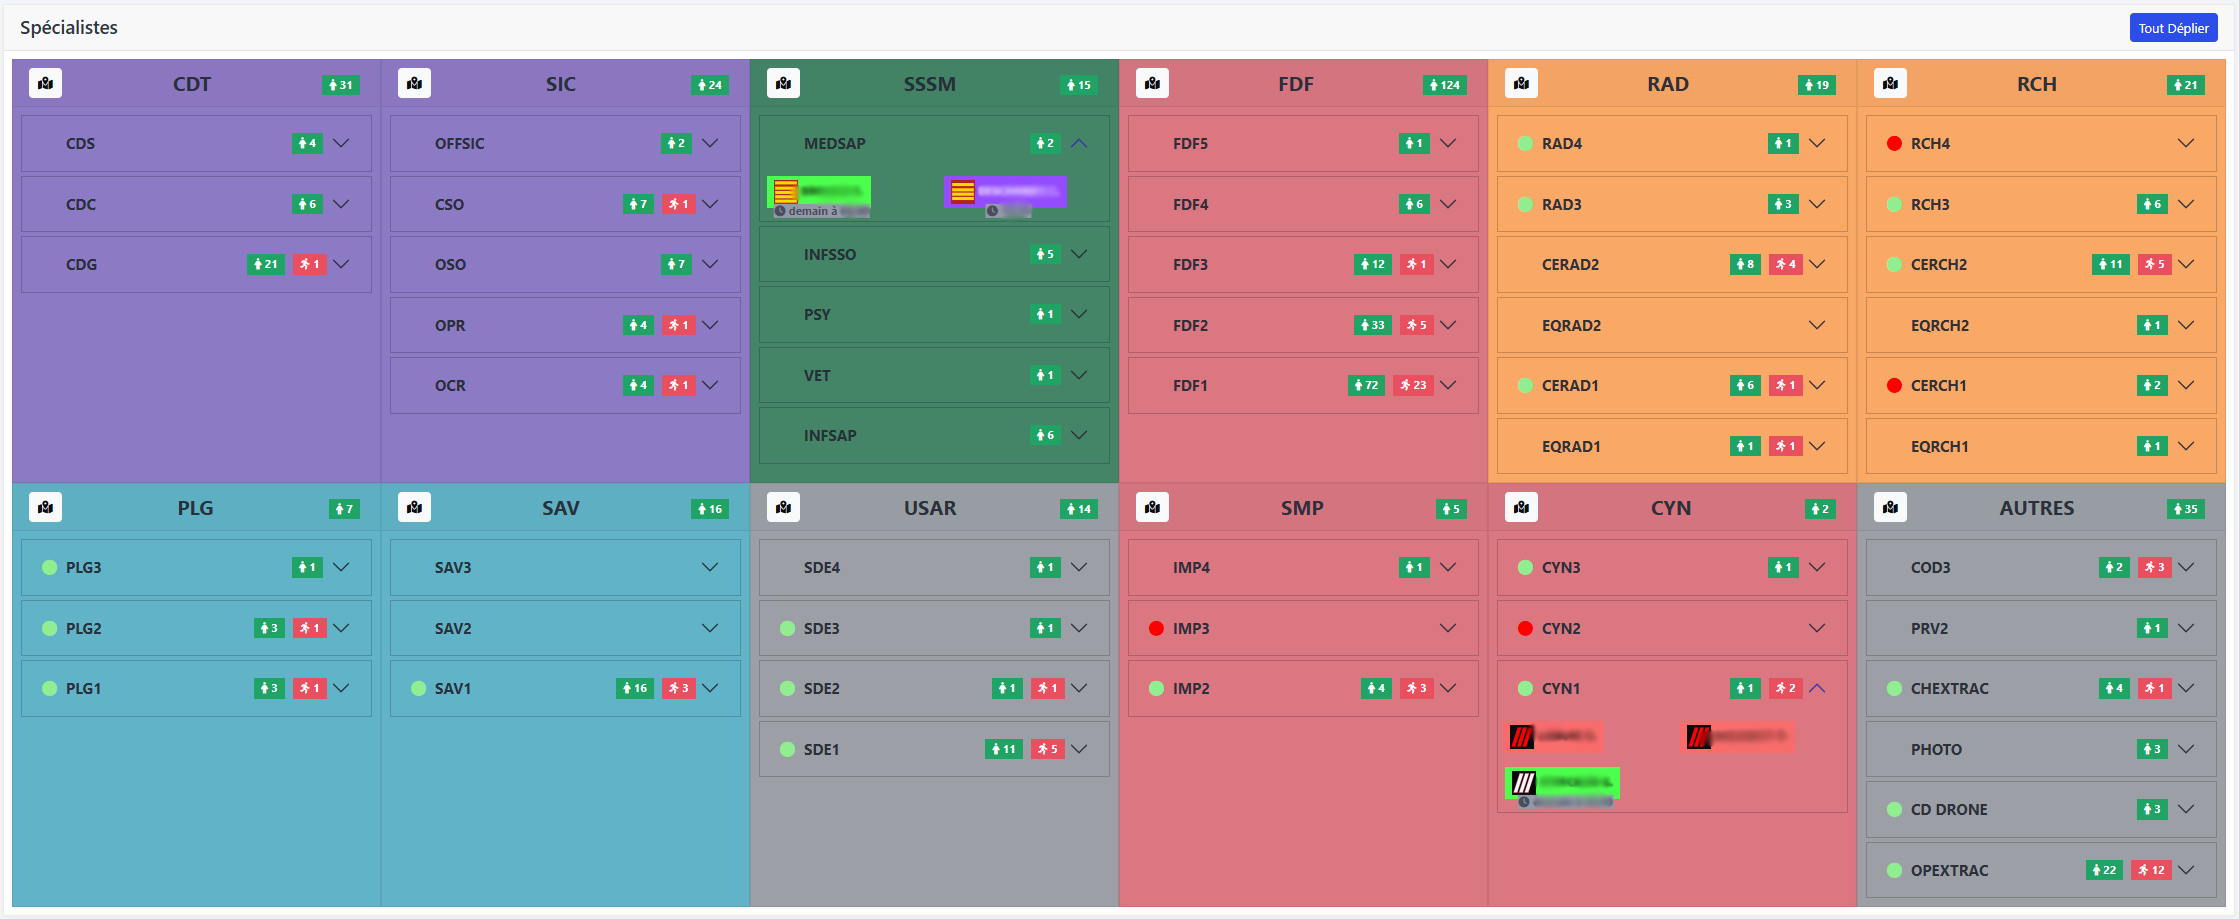Collapse the MEDSAP row
Image resolution: width=2239 pixels, height=919 pixels.
pyautogui.click(x=1079, y=144)
